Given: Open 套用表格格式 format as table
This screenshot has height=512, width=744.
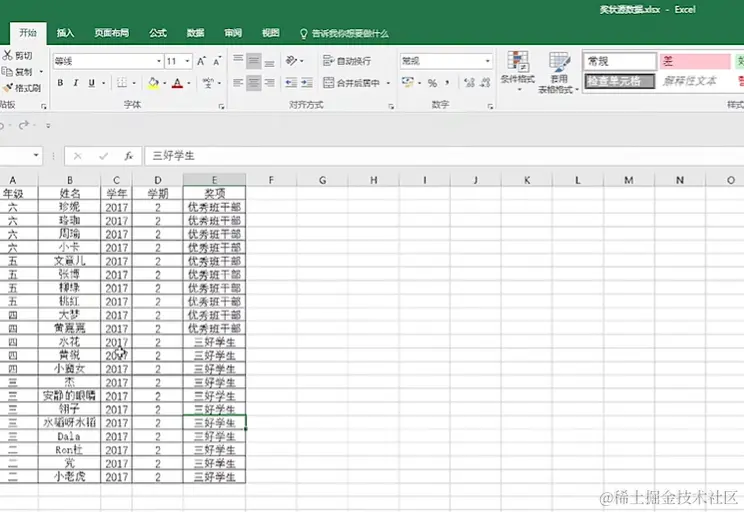Looking at the screenshot, I should click(558, 72).
